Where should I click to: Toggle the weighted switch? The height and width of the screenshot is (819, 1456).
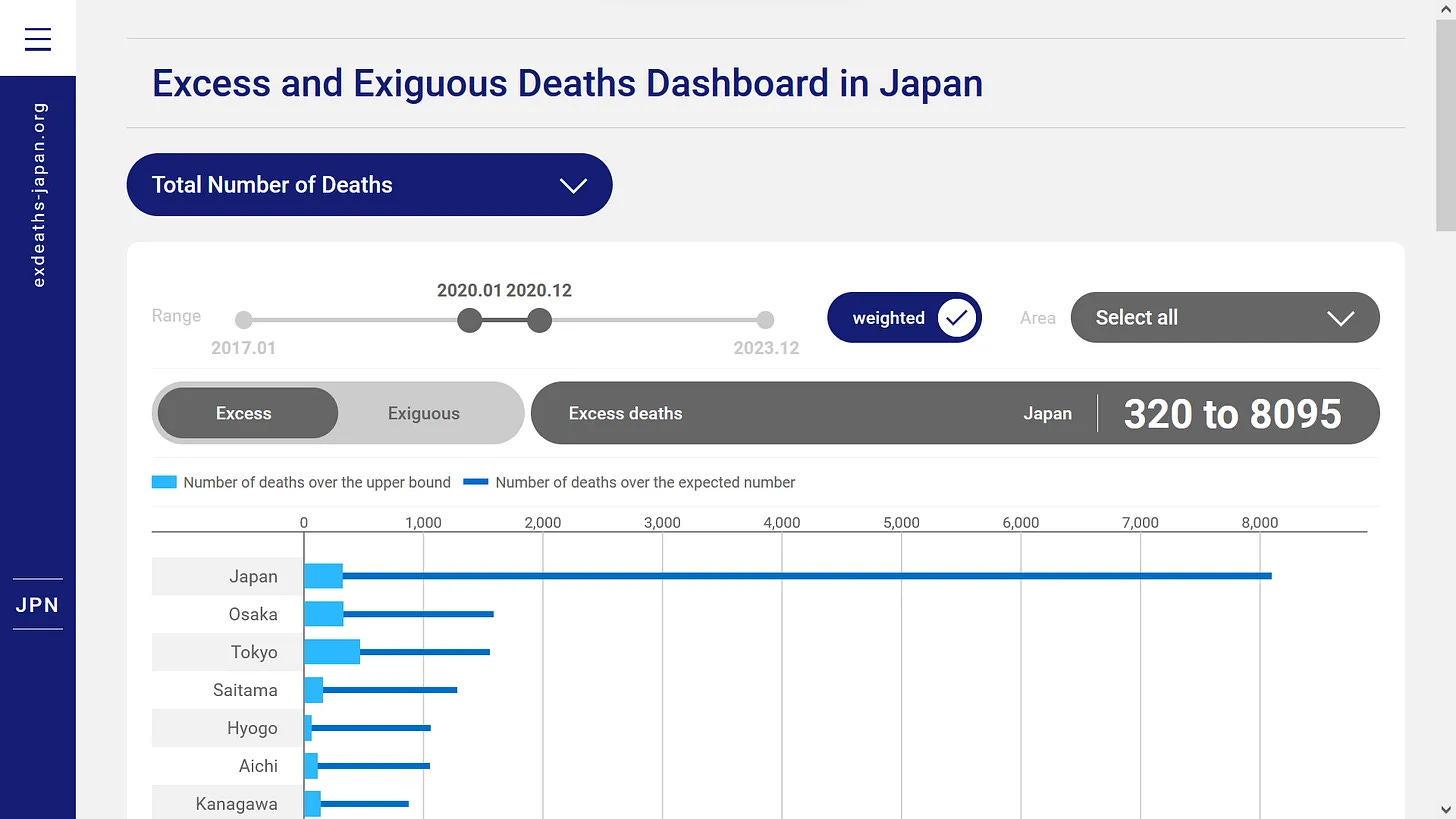[904, 318]
